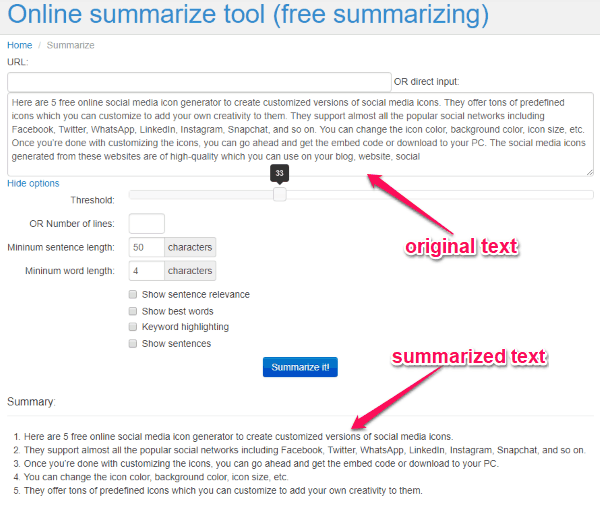Focus the URL input field
The width and height of the screenshot is (600, 514).
[x=198, y=81]
